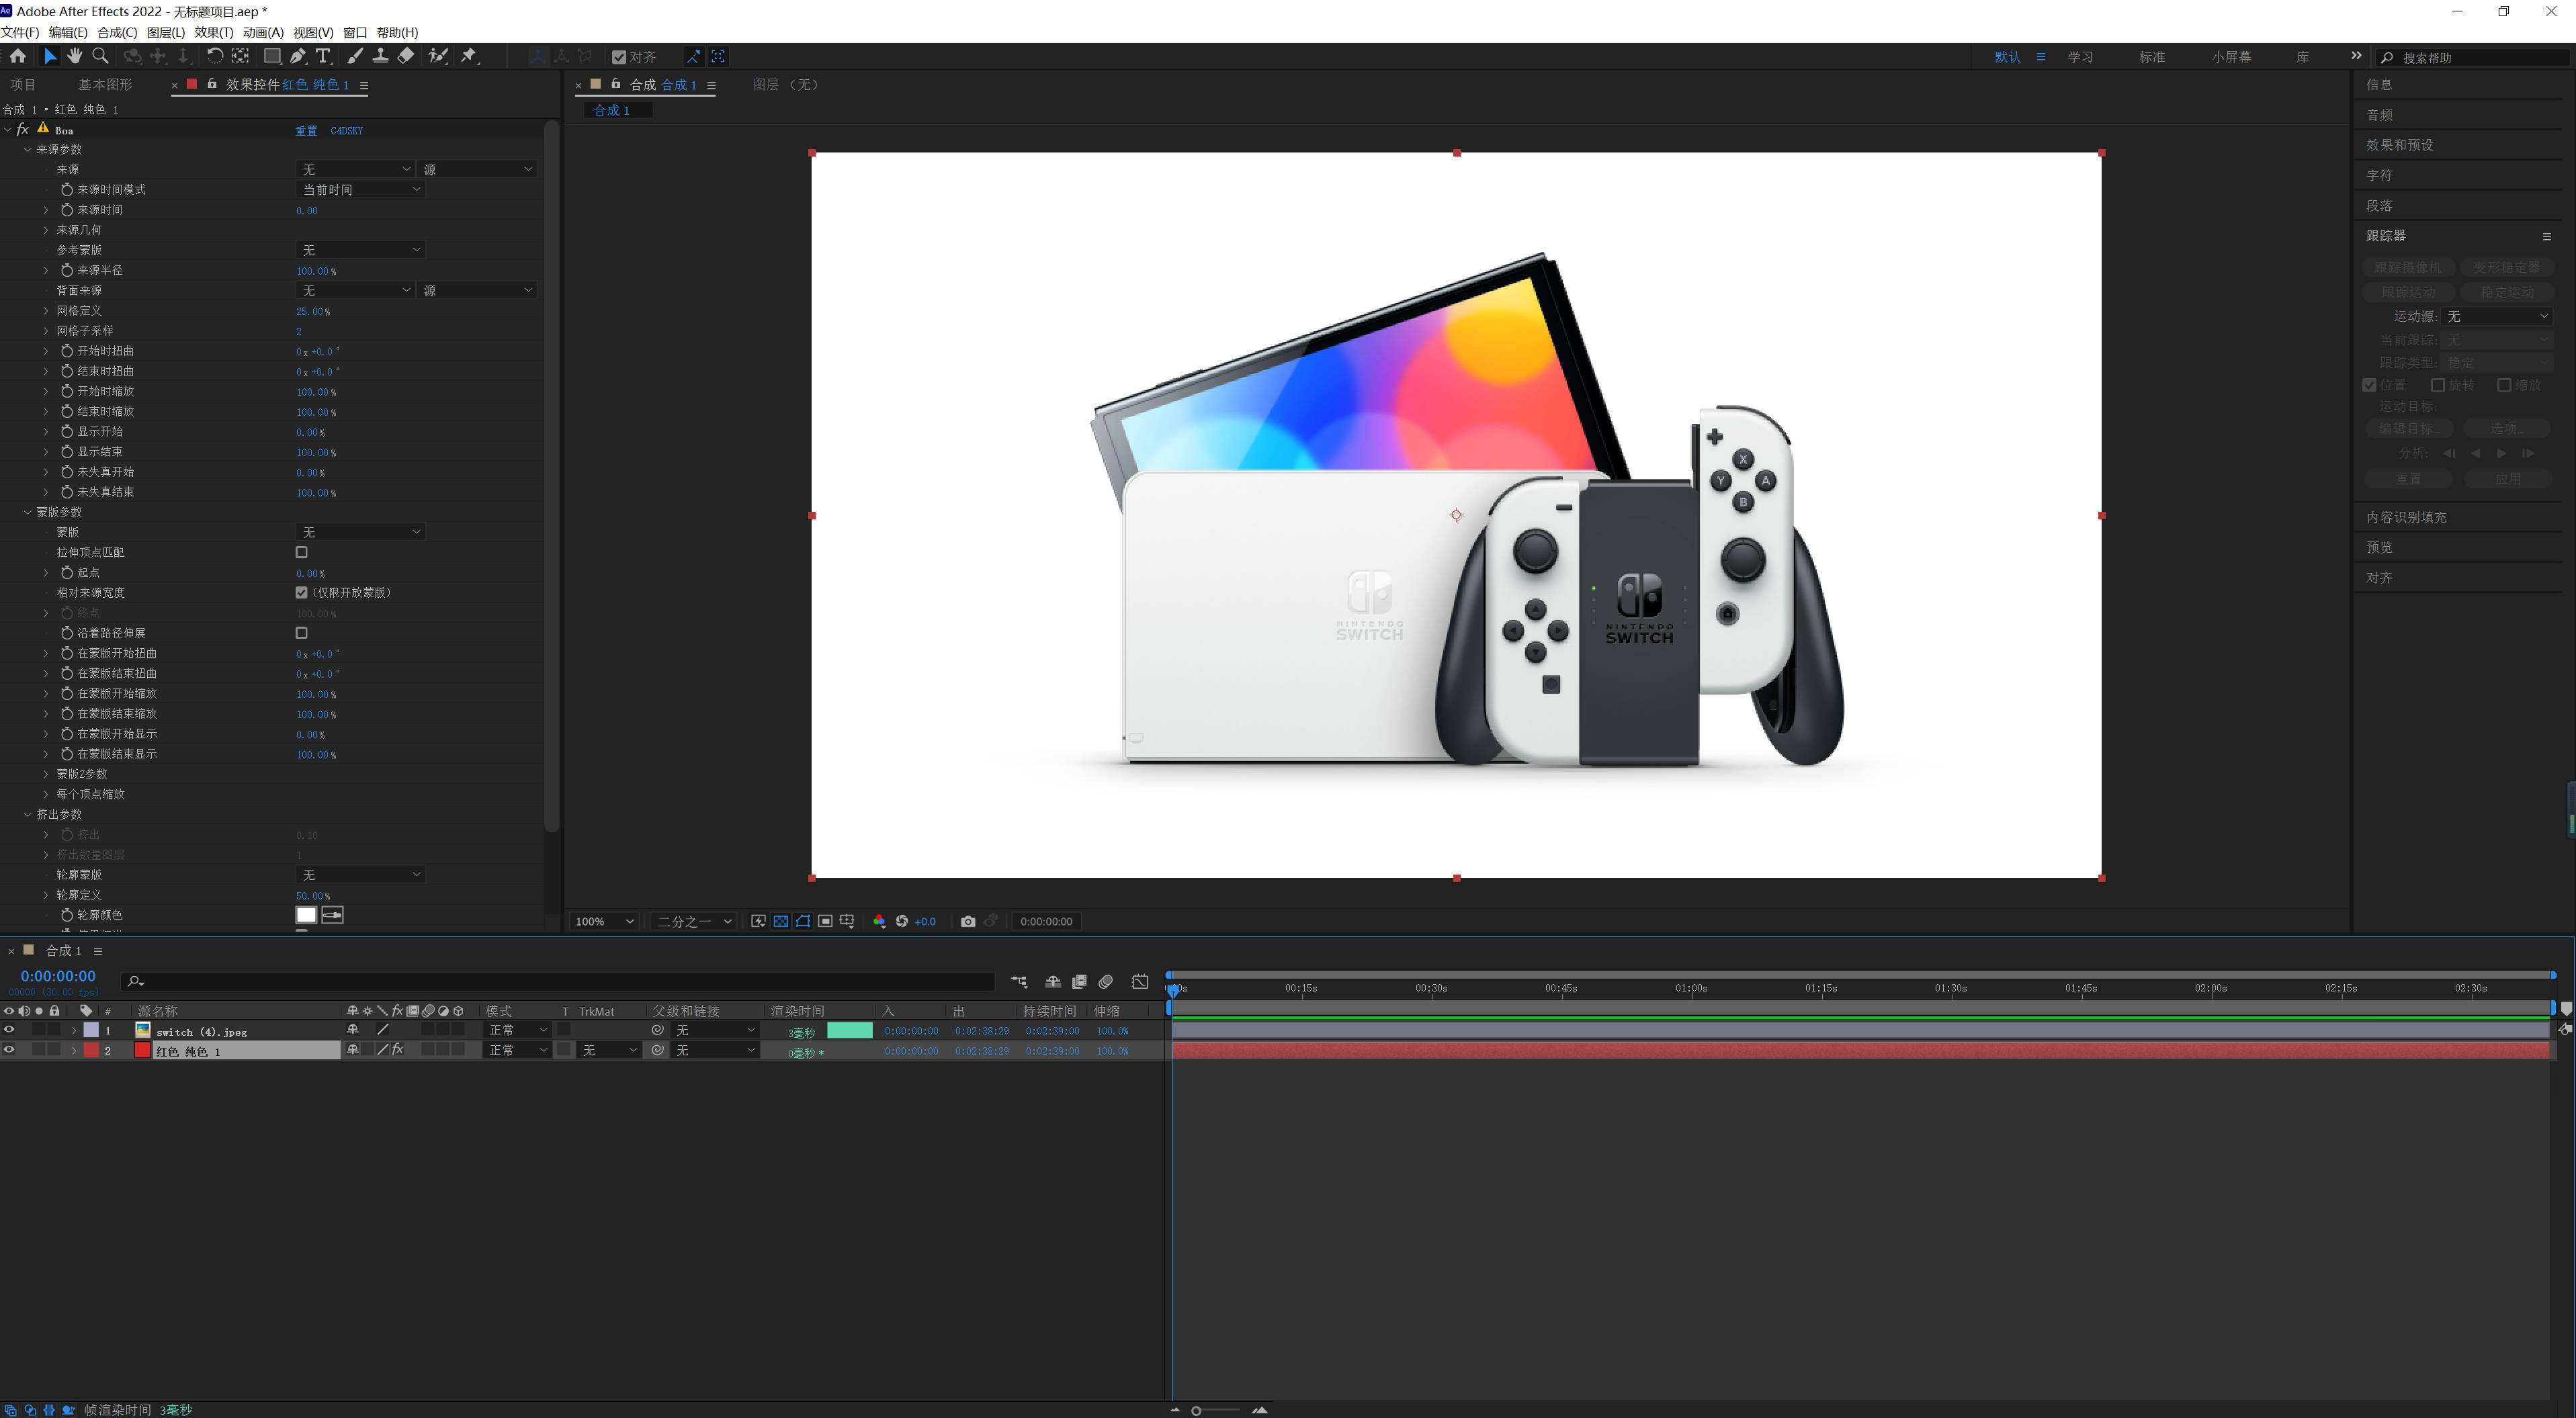Screen dimensions: 2576x1418
Task: Select the Brush tool
Action: (x=355, y=56)
